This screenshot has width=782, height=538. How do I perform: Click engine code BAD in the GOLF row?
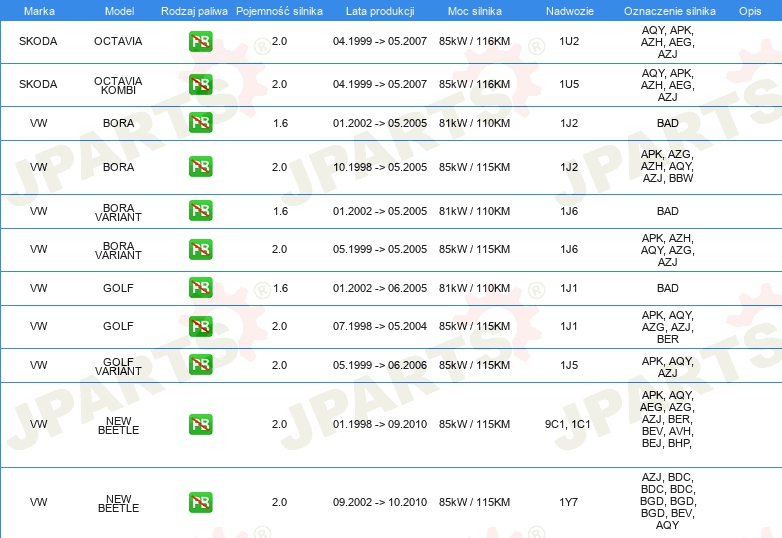click(x=668, y=288)
